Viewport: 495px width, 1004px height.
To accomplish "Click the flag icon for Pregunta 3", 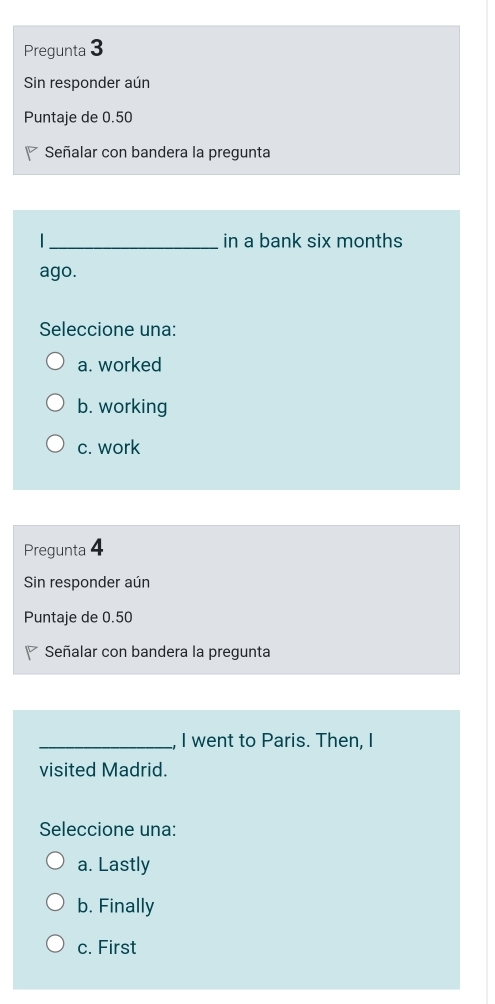I will [x=31, y=154].
